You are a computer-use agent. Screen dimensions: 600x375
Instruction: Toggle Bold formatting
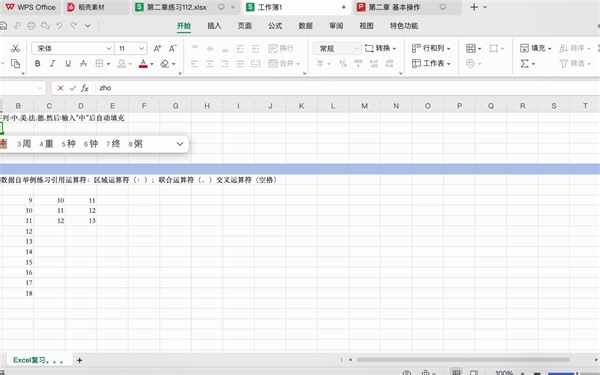38,64
